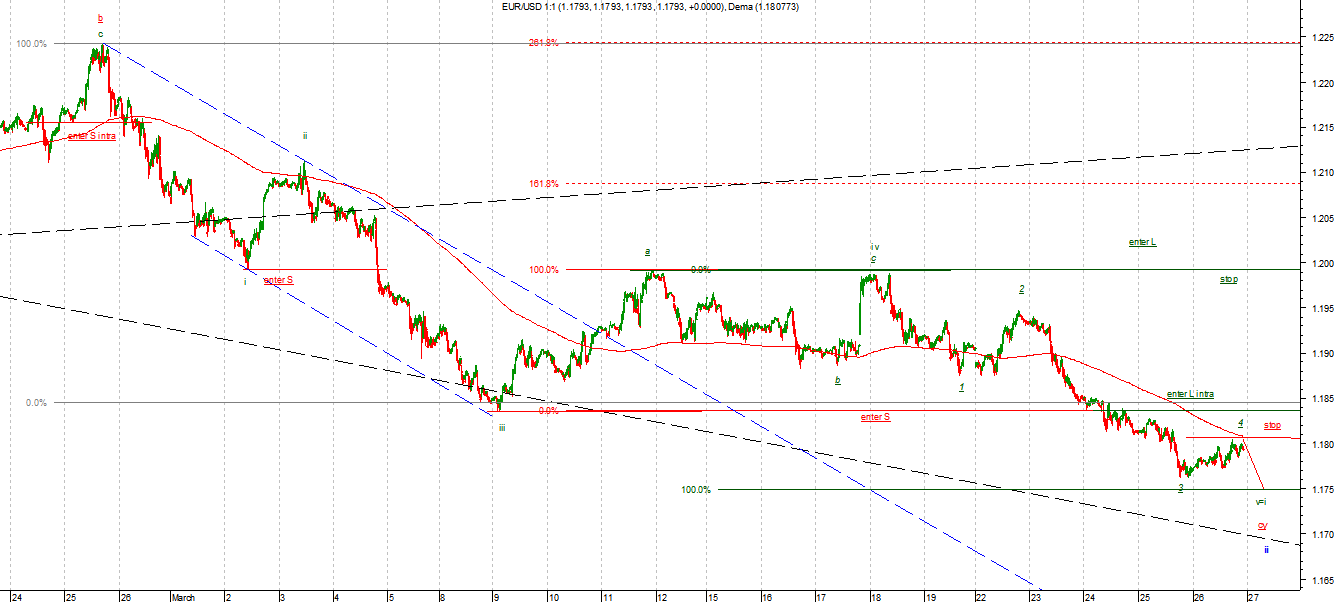Select the 'v=i' wave label
Screen dimensions: 1336x602
pos(1261,501)
